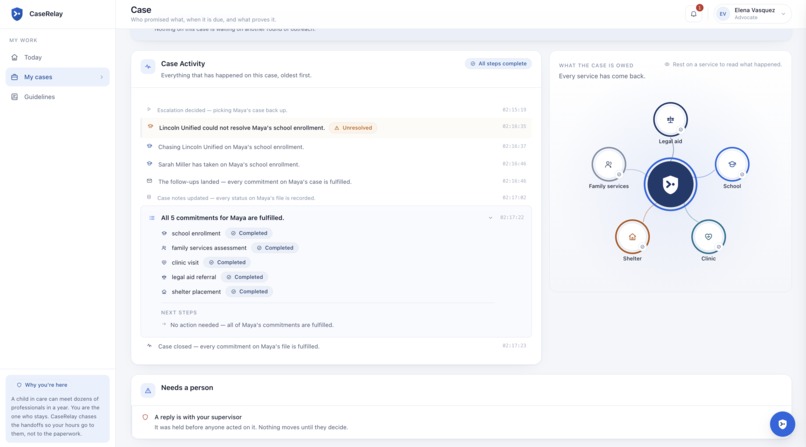Open the Today page
This screenshot has height=447, width=806.
[58, 58]
